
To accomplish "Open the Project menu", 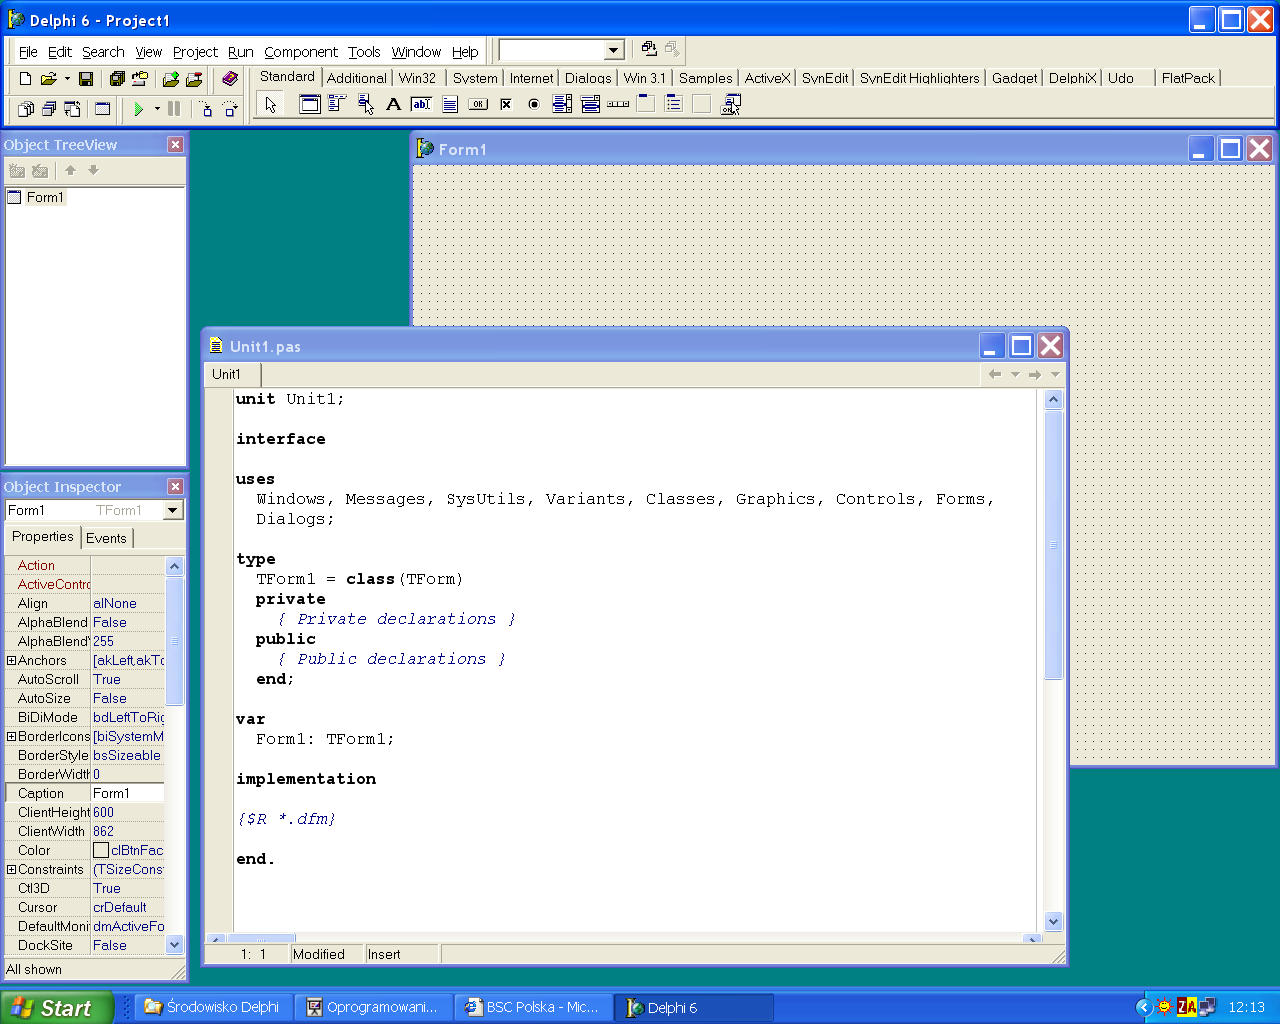I will (x=195, y=52).
